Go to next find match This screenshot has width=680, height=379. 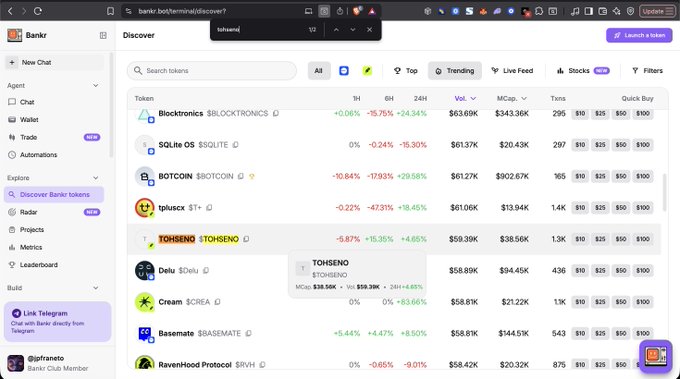pos(353,29)
